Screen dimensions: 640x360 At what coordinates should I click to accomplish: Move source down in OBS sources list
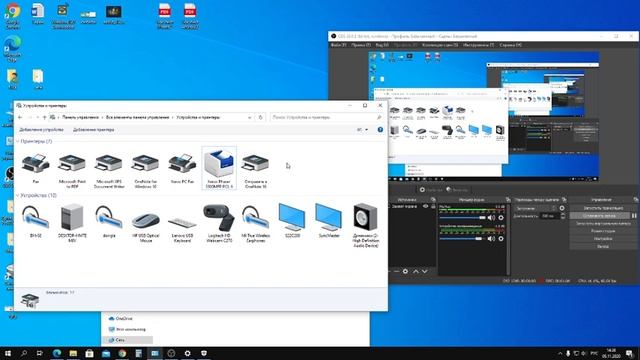click(x=425, y=271)
